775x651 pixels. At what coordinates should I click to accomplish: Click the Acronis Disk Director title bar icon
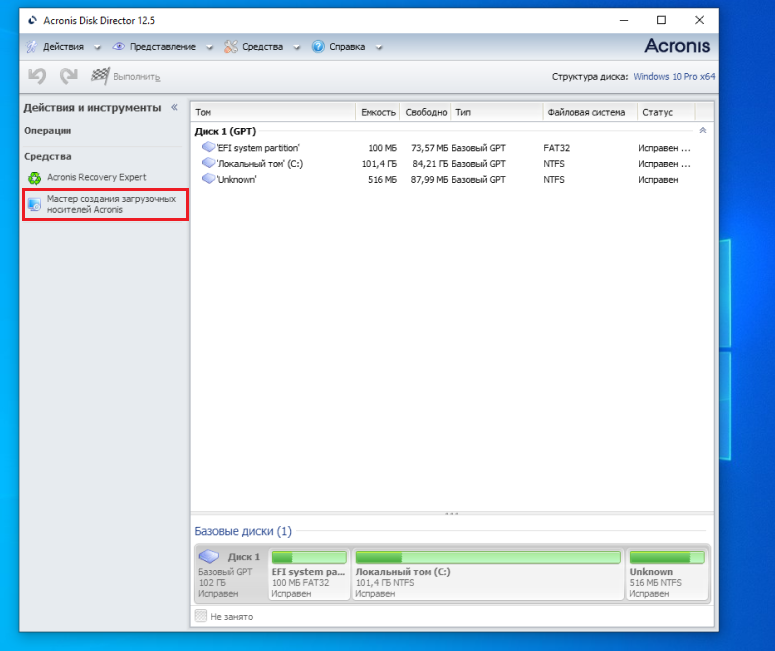[32, 20]
